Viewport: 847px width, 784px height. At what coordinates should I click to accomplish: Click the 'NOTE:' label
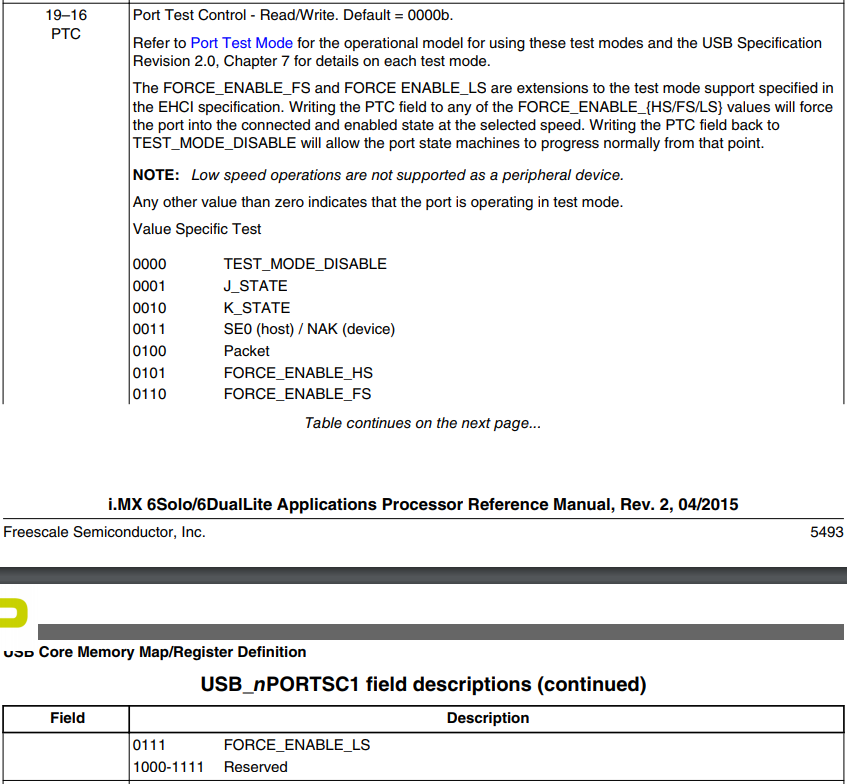156,175
